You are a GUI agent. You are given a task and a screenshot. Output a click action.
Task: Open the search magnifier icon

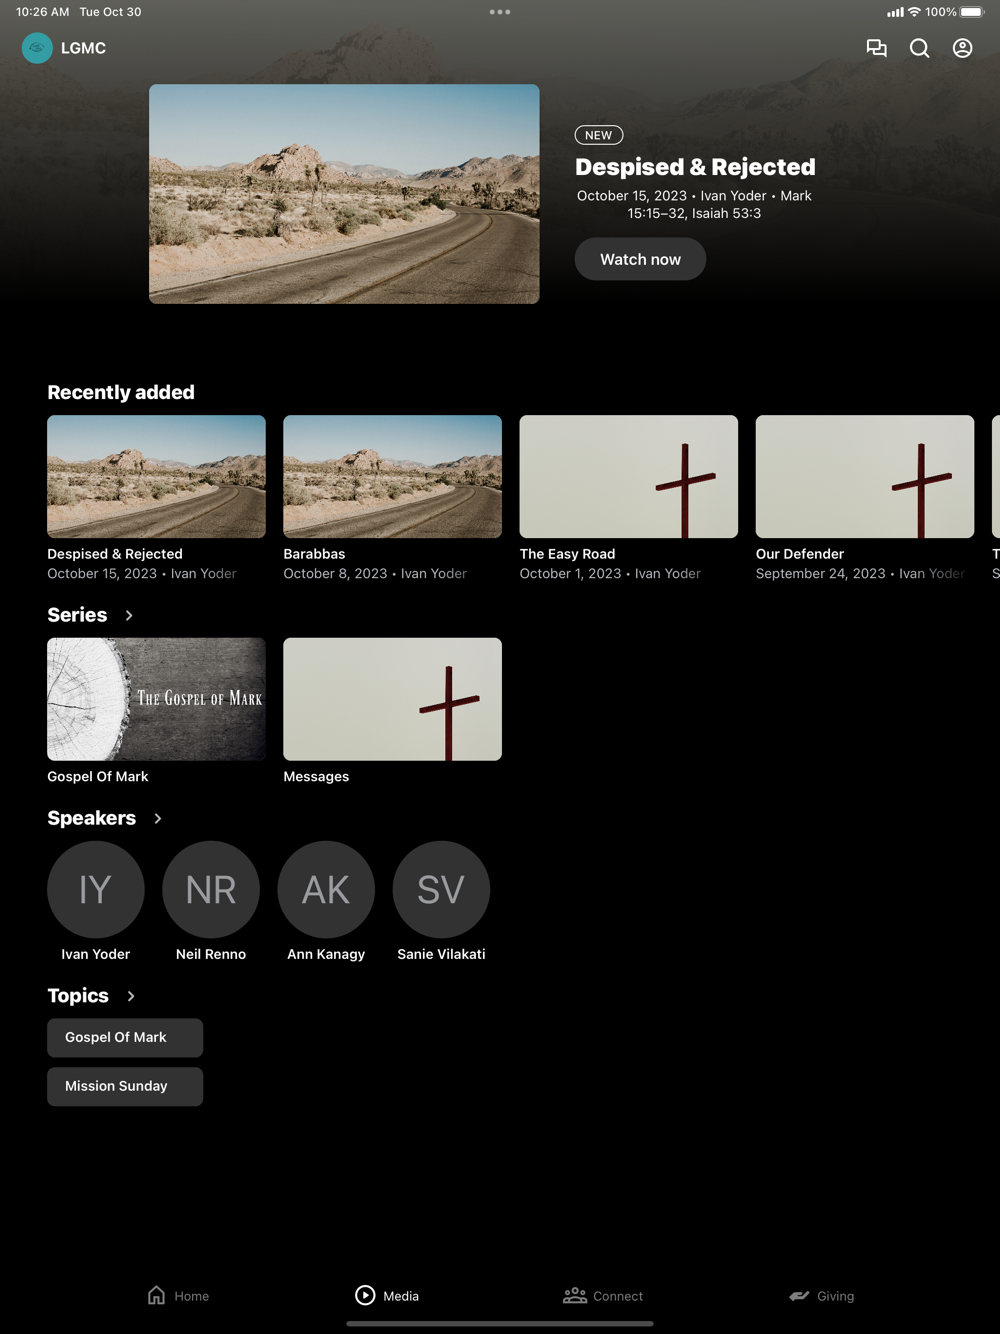point(919,48)
